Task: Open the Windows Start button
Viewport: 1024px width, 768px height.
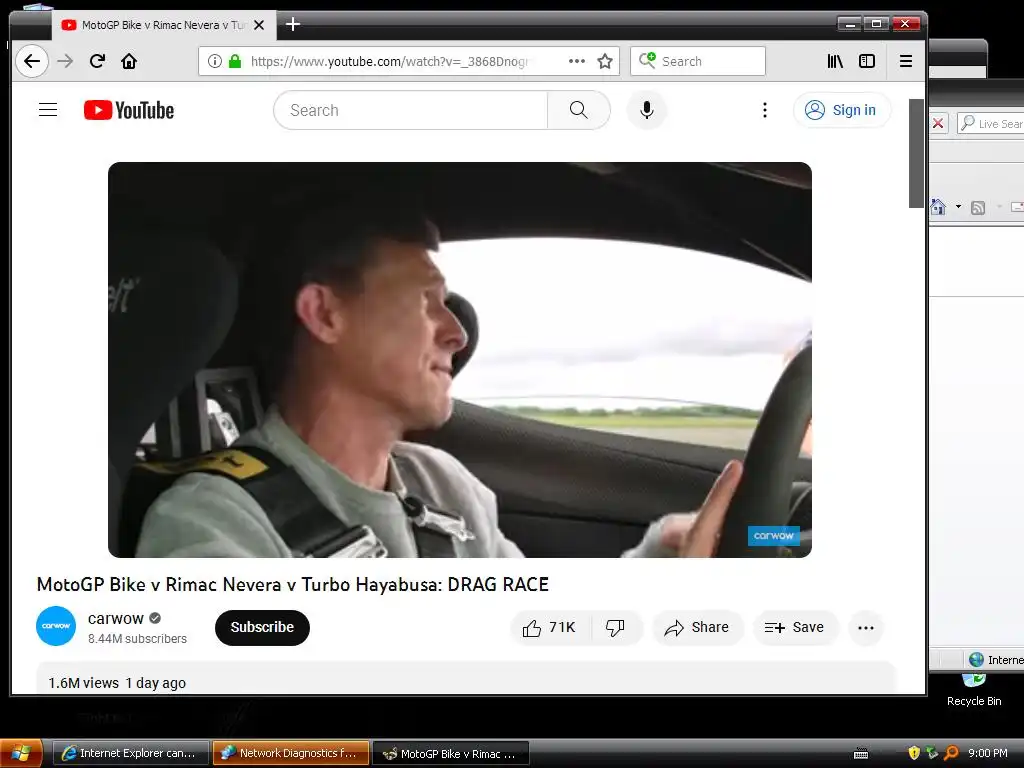Action: click(x=22, y=753)
